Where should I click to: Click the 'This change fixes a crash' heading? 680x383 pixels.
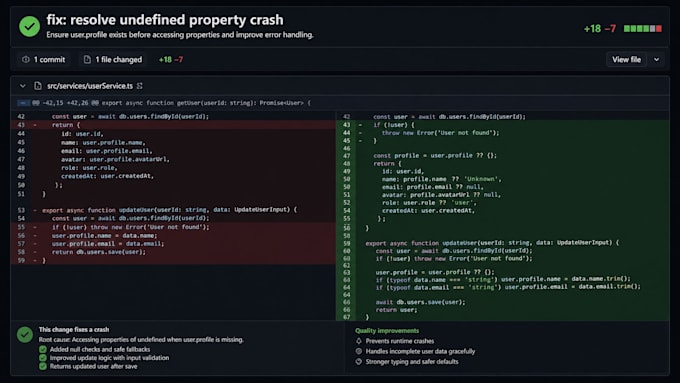74,330
